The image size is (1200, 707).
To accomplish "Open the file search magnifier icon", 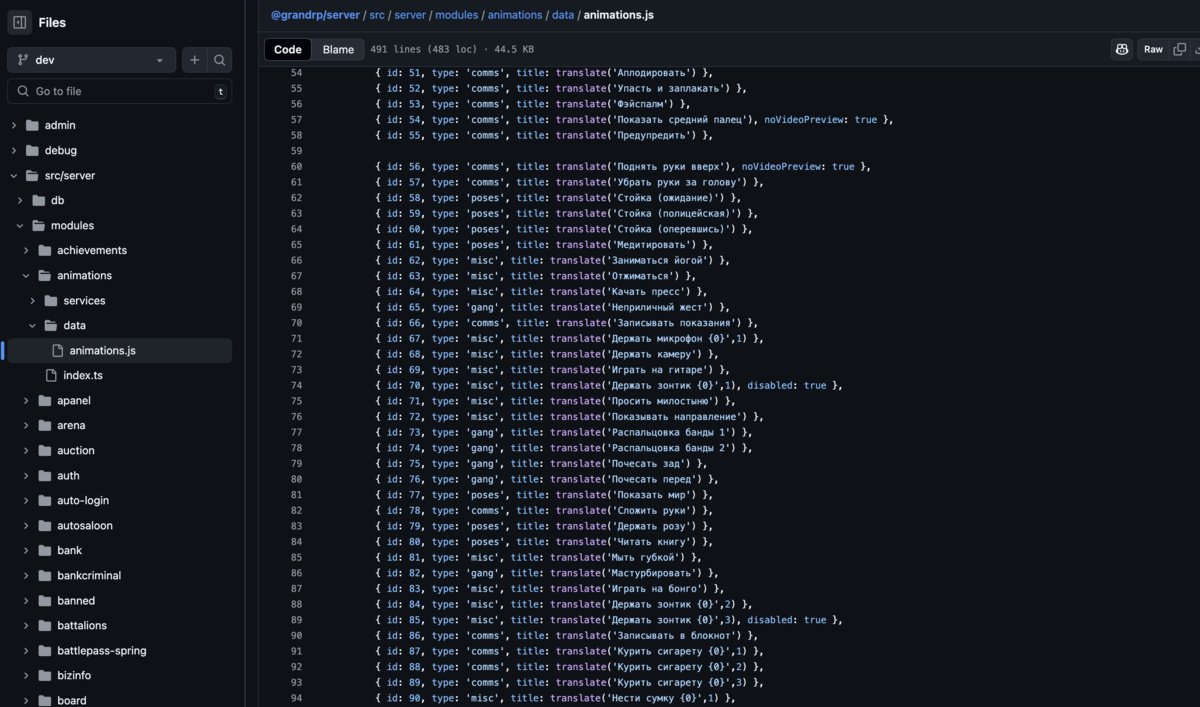I will coord(219,60).
